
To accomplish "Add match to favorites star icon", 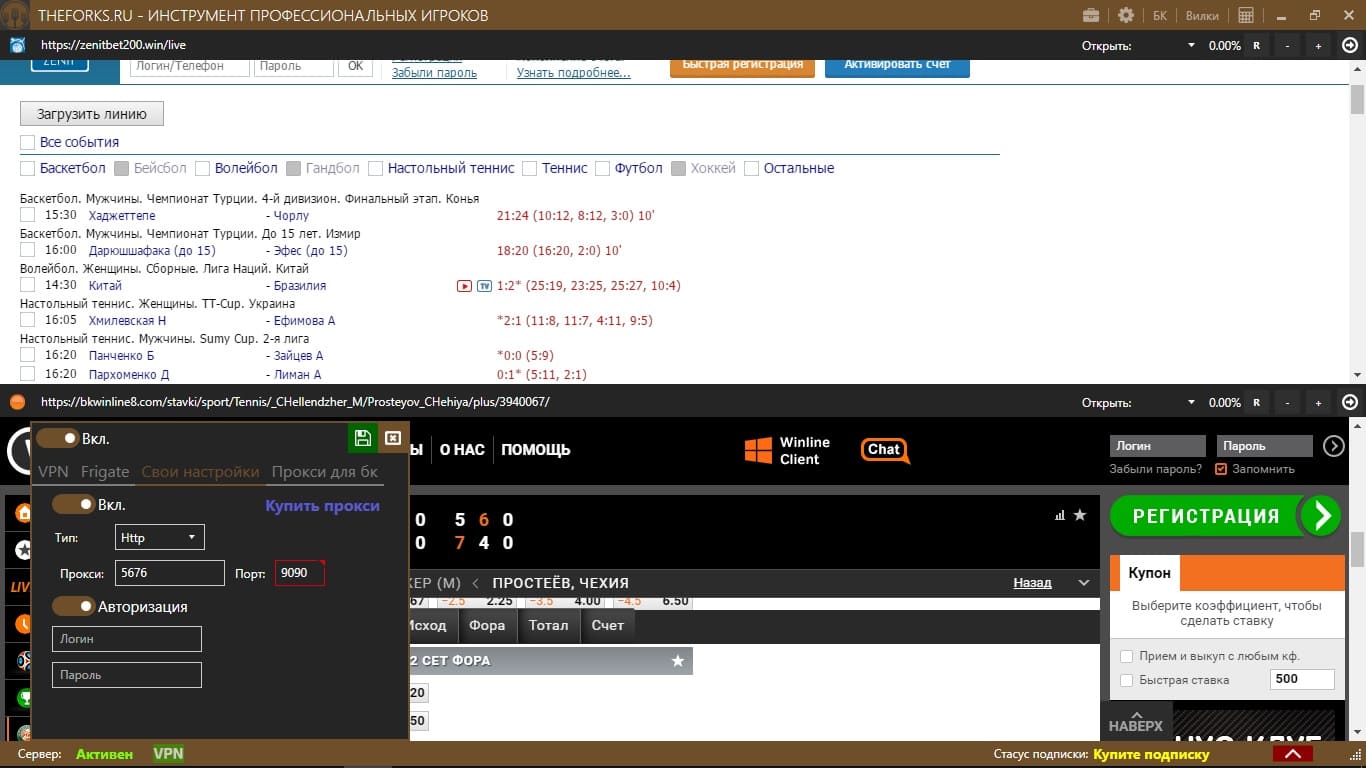I will (x=1080, y=515).
